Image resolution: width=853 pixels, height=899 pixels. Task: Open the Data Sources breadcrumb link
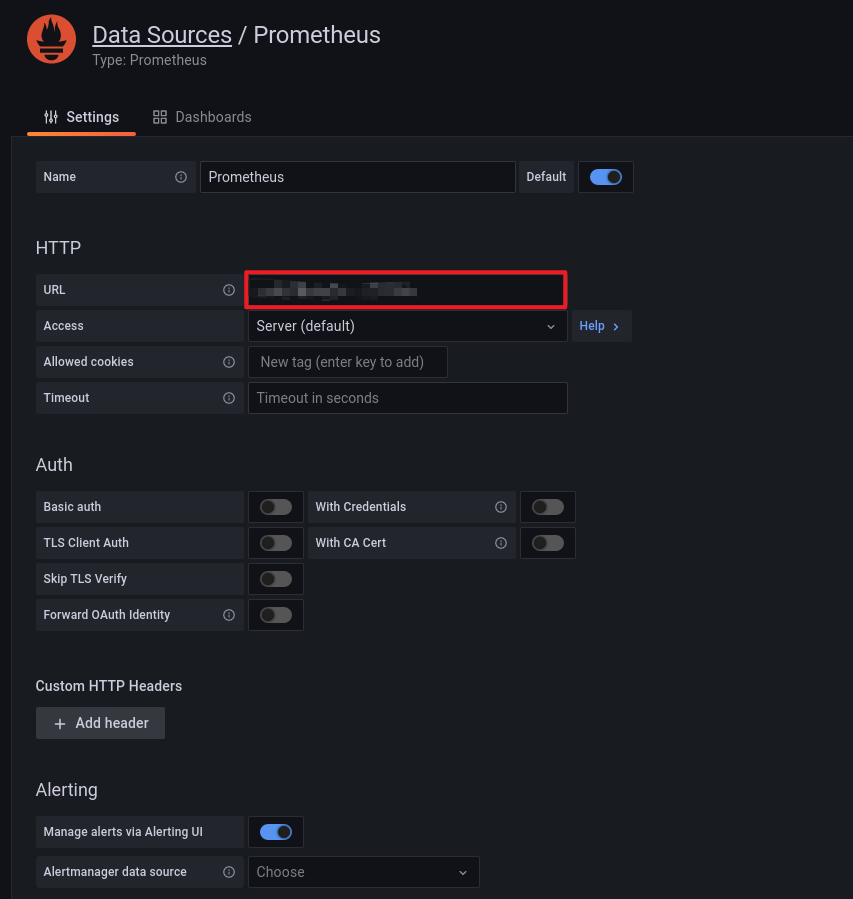click(x=162, y=35)
